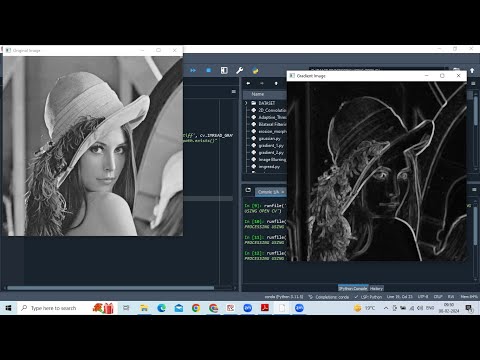Open File Explorer from taskbar
The height and width of the screenshot is (360, 480).
point(144,308)
